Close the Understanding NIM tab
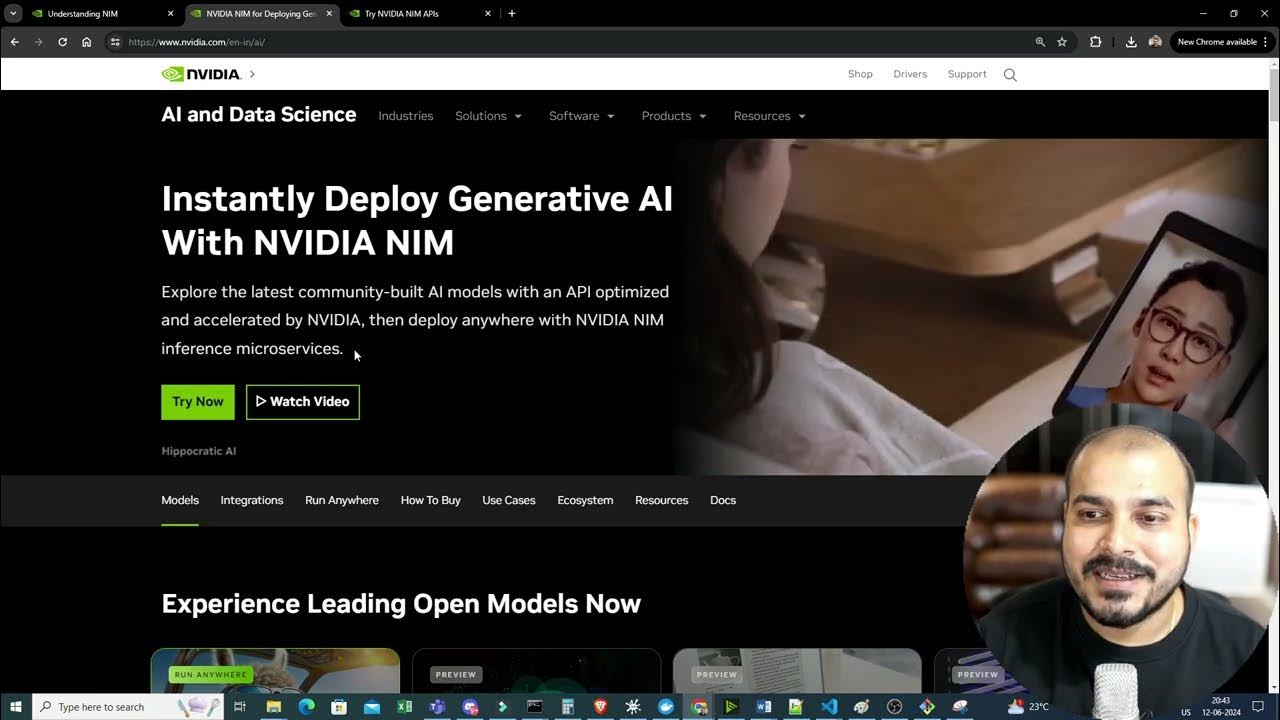Viewport: 1280px width, 720px height. 170,14
